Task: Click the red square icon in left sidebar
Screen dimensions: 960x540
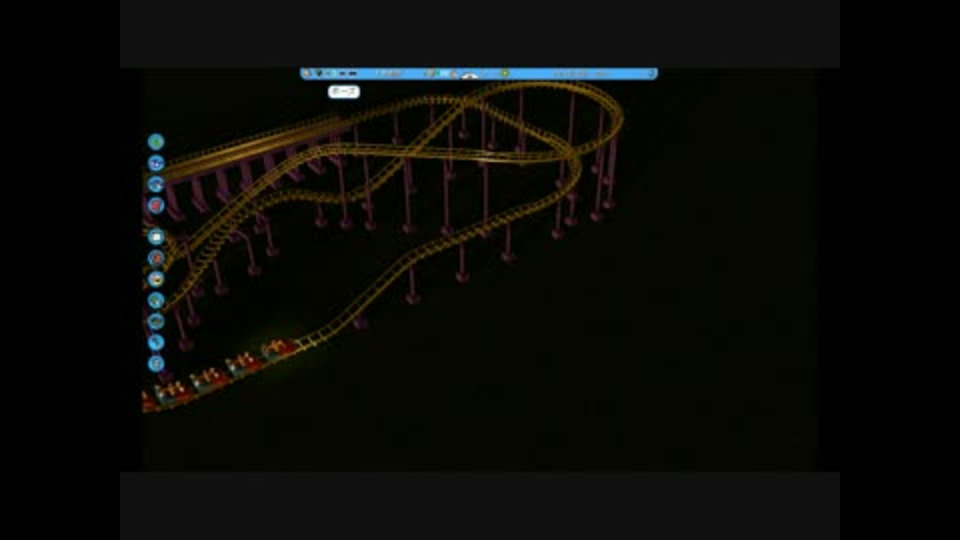Action: [x=156, y=205]
